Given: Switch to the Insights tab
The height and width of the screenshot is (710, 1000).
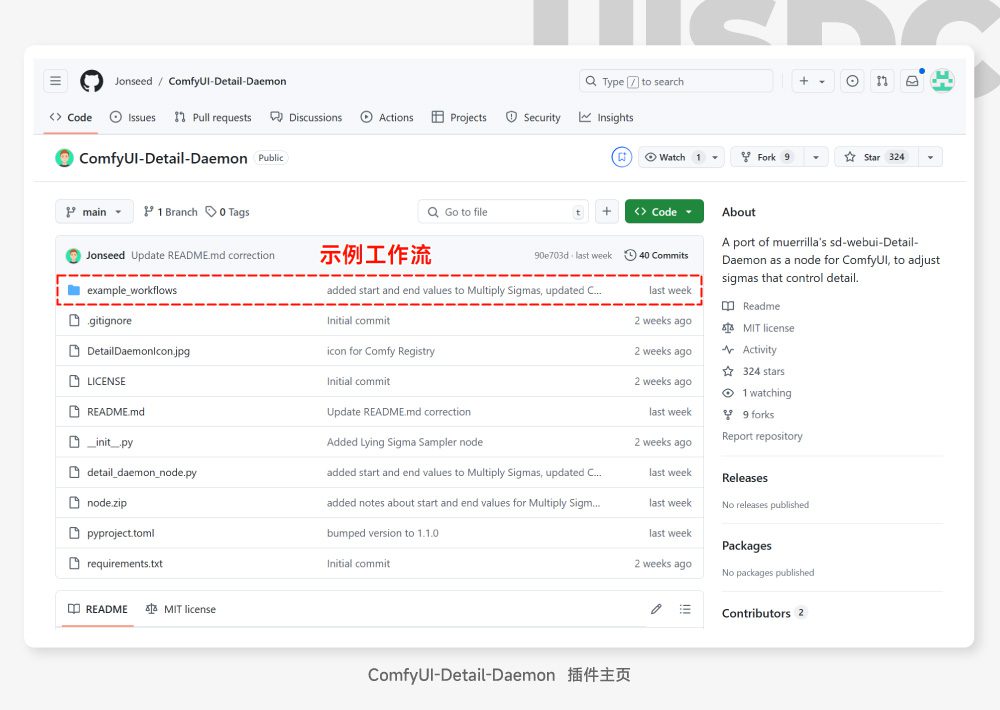Looking at the screenshot, I should (606, 117).
